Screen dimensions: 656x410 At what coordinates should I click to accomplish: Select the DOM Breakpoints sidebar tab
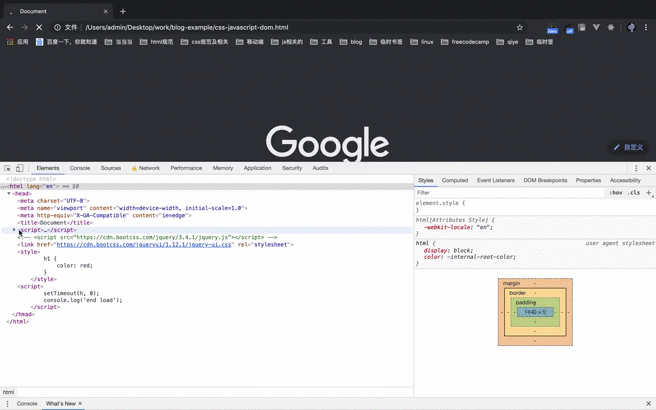[x=545, y=180]
